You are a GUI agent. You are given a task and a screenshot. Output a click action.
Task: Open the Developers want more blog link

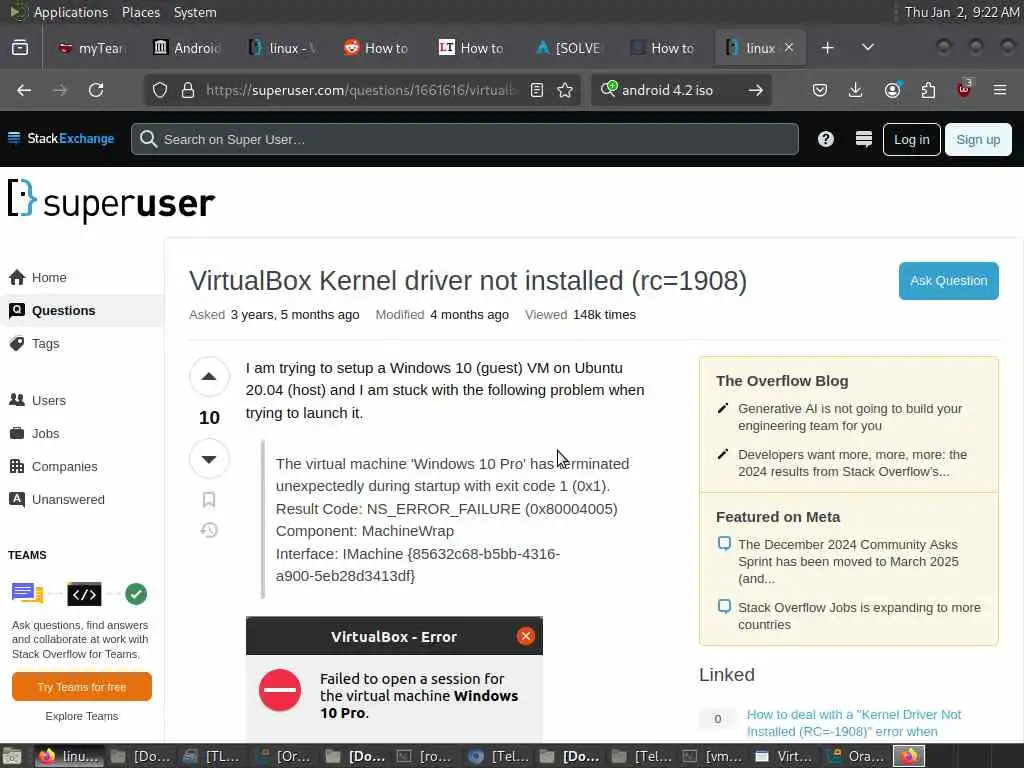(852, 463)
